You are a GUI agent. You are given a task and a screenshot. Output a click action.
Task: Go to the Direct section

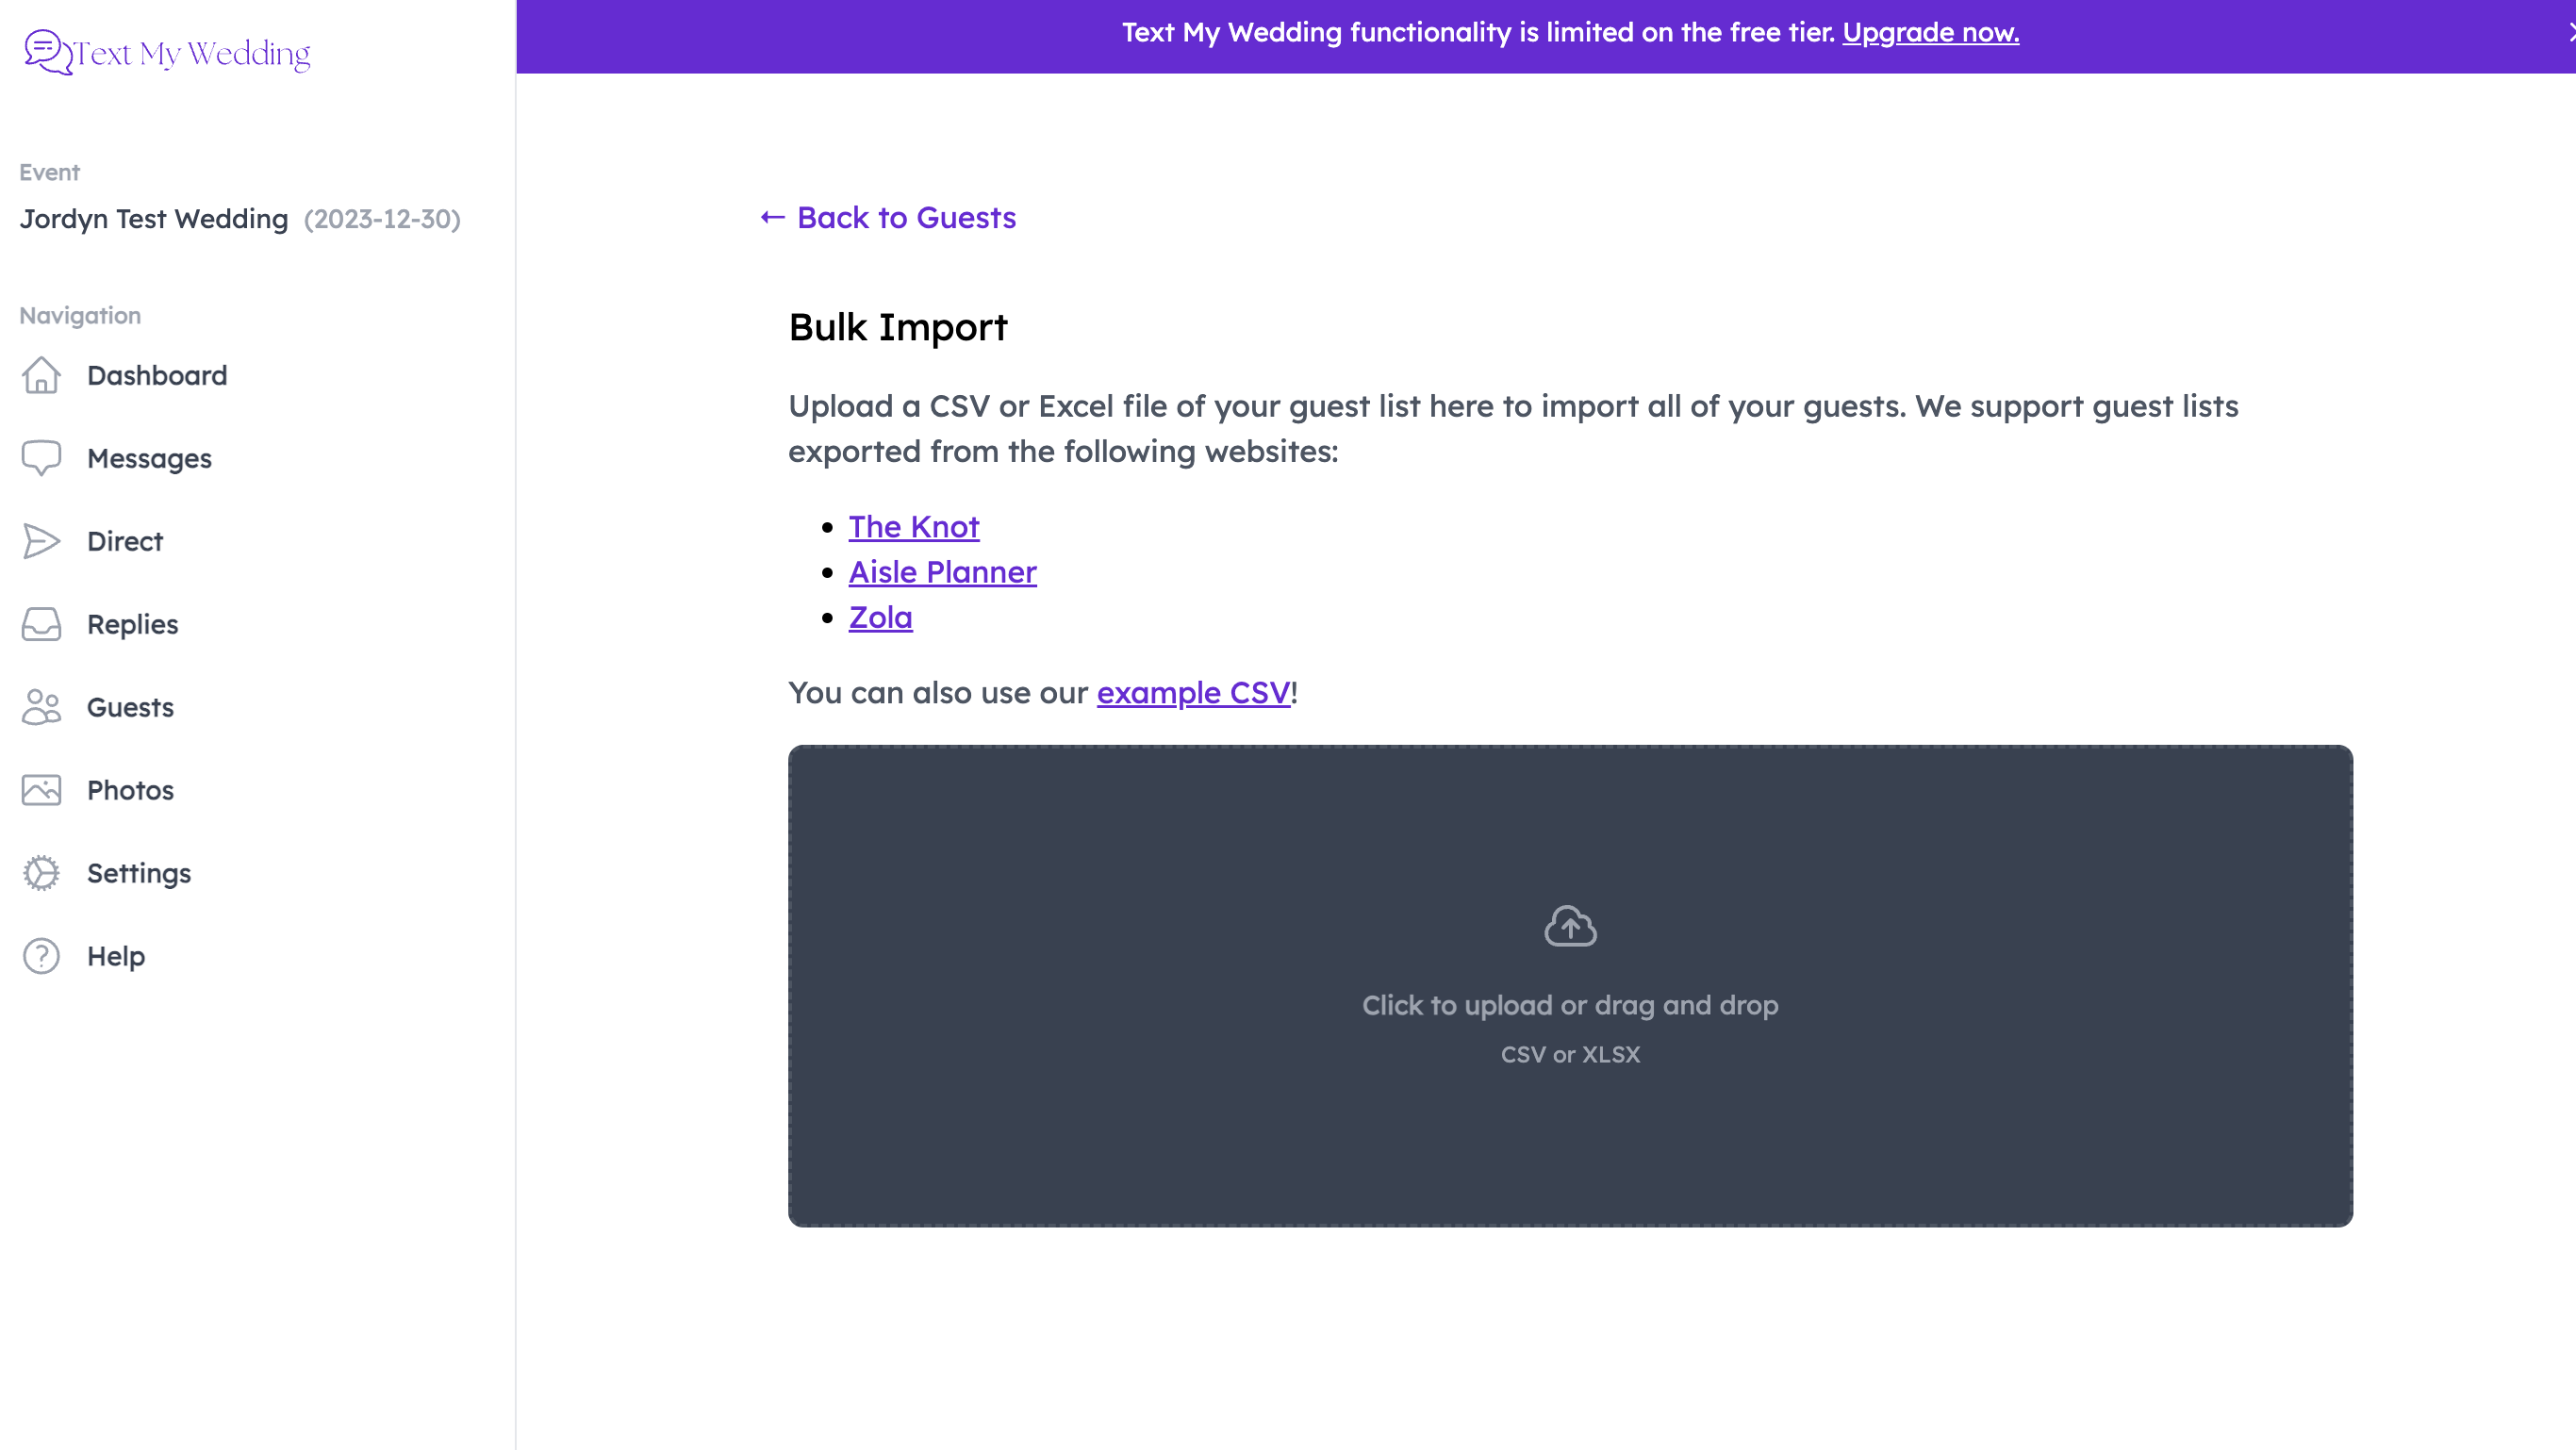tap(124, 541)
